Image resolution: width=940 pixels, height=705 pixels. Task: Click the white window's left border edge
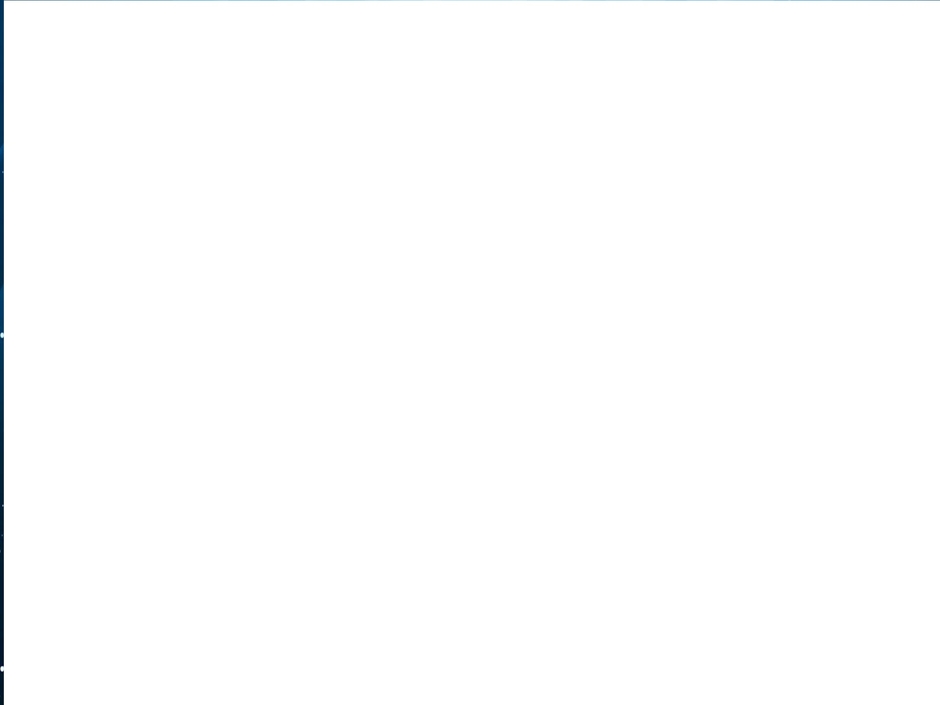4,352
